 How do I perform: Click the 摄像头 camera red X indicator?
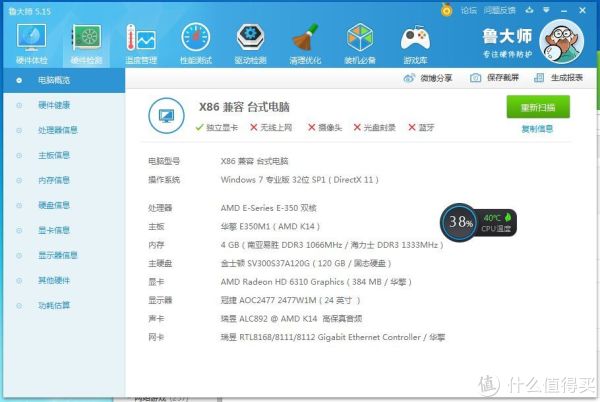pos(312,127)
